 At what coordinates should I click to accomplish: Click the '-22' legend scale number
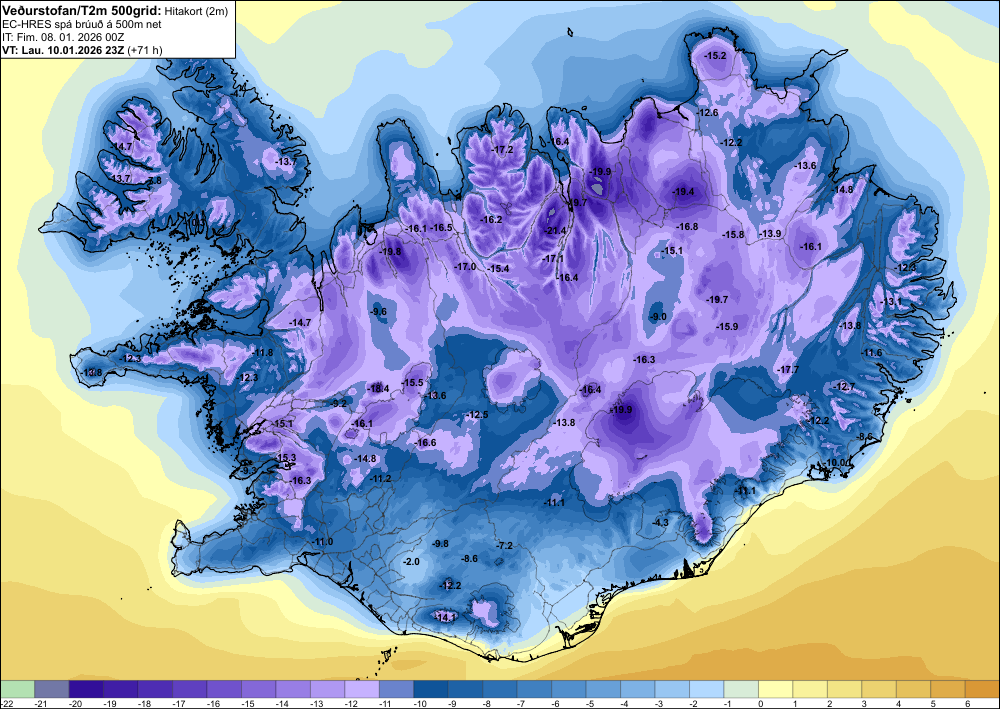coord(6,703)
